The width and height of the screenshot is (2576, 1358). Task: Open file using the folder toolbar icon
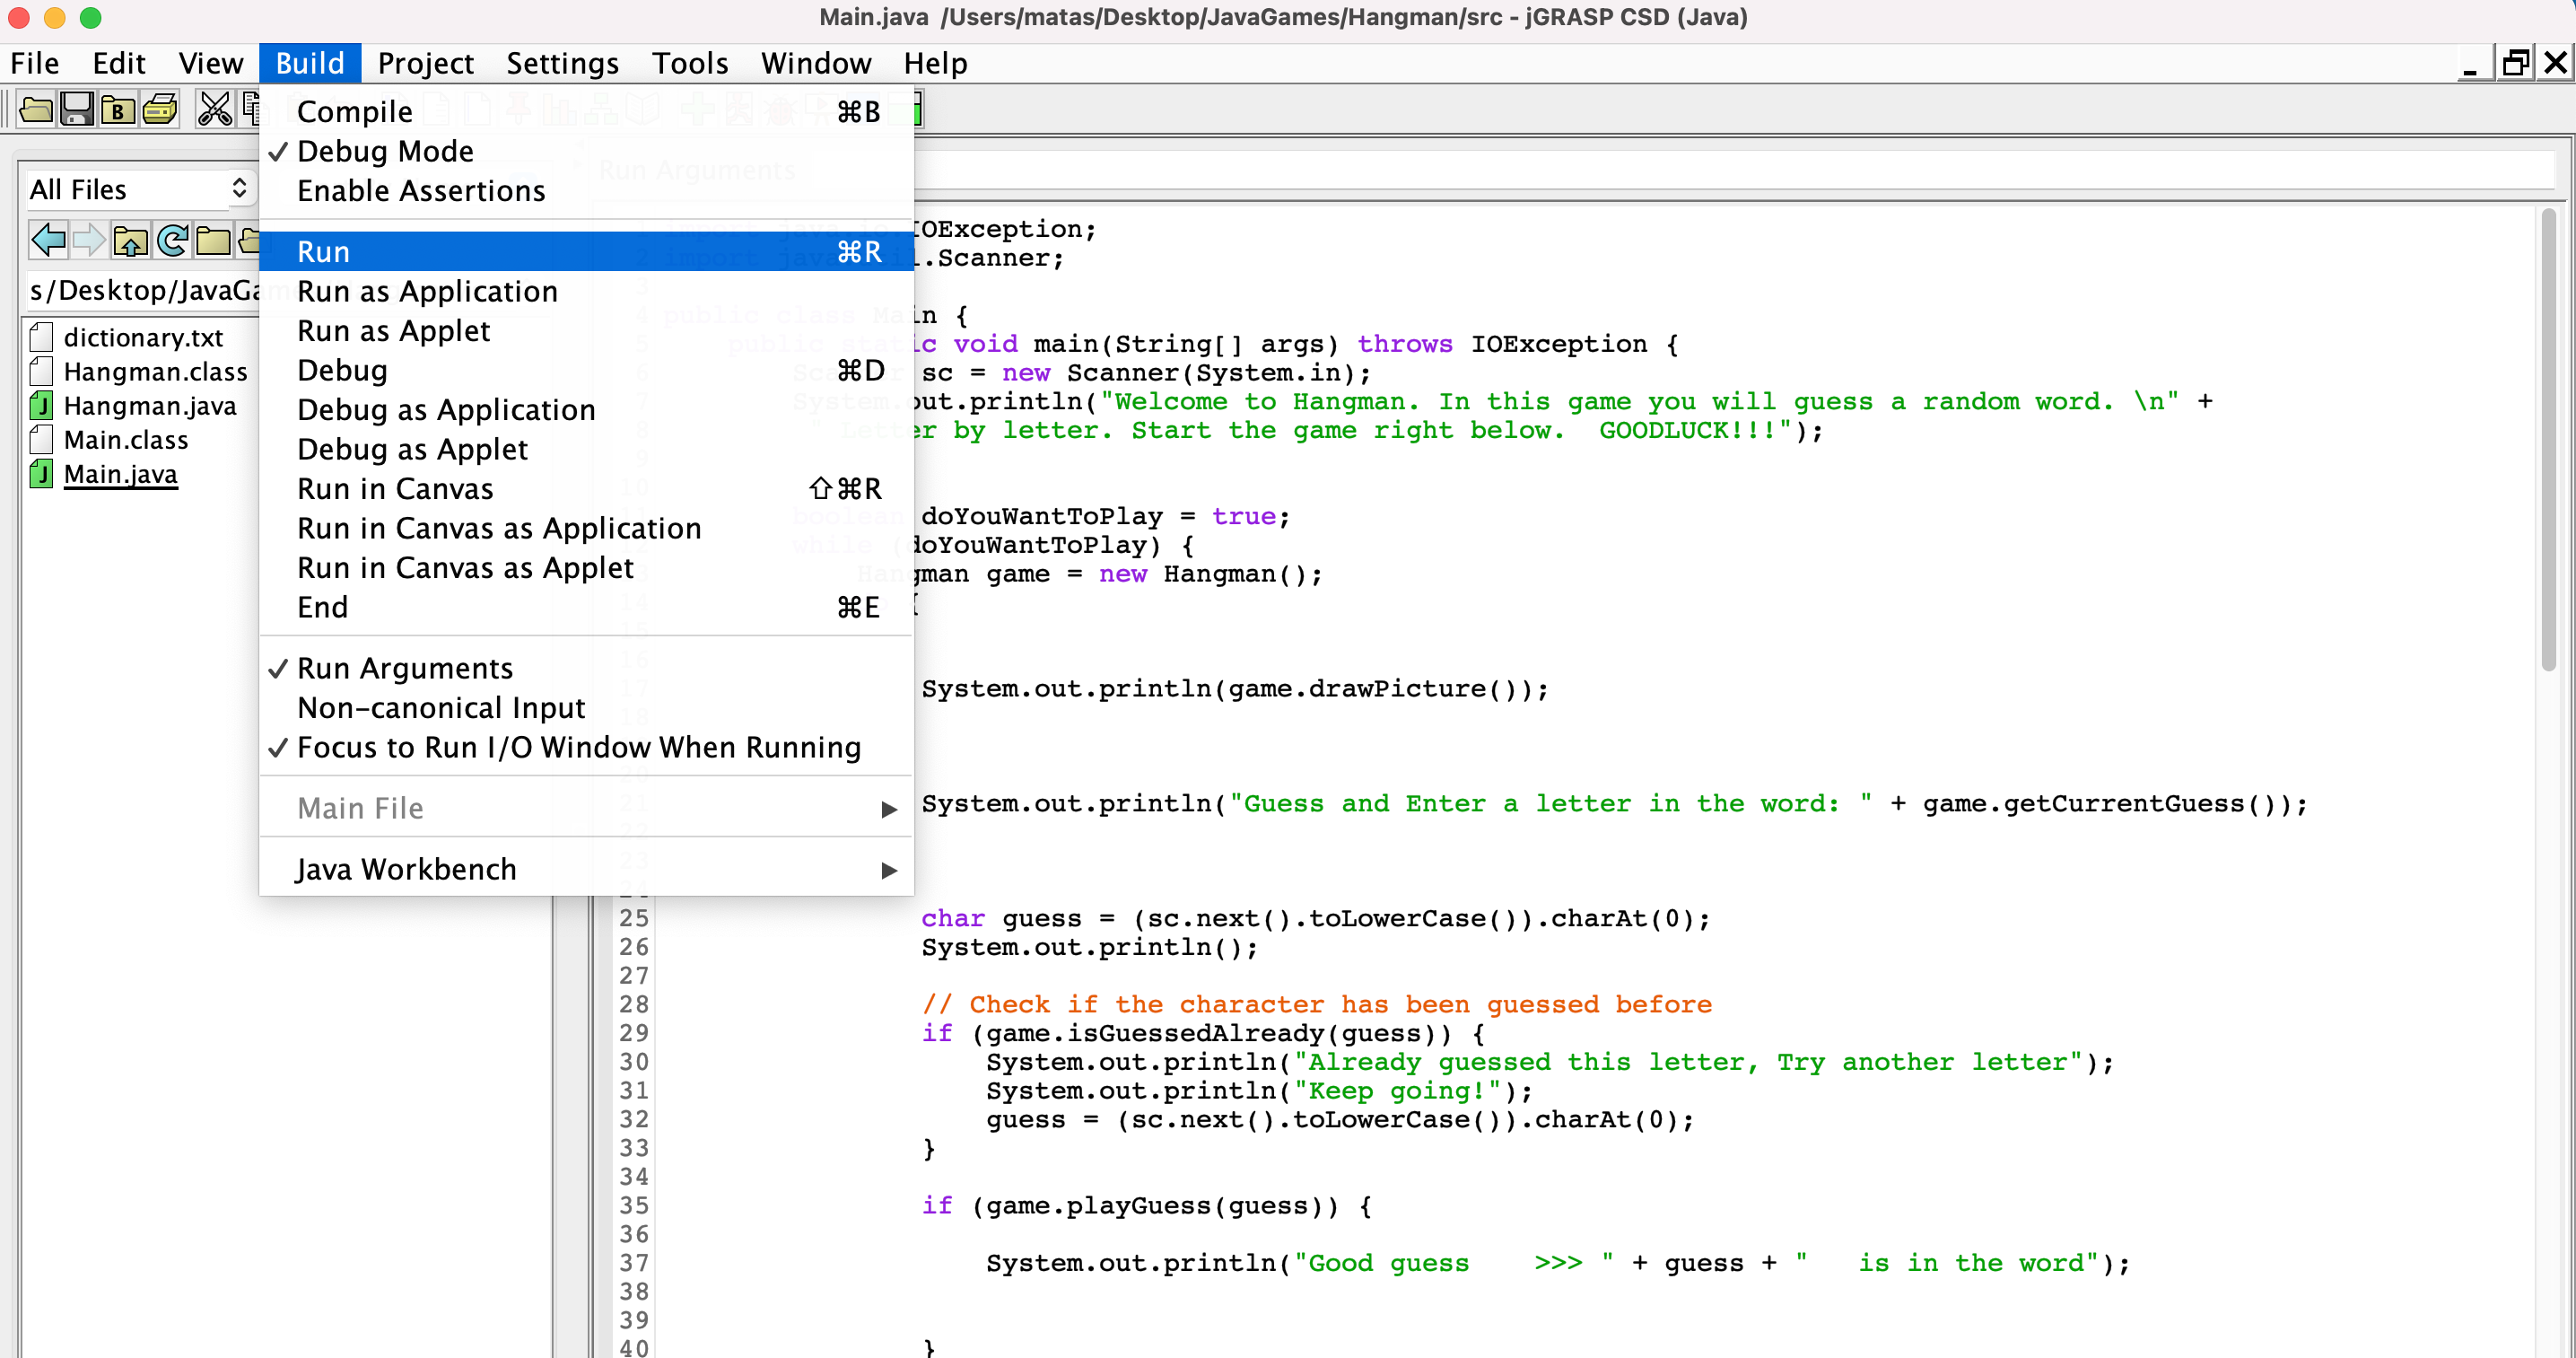click(36, 109)
